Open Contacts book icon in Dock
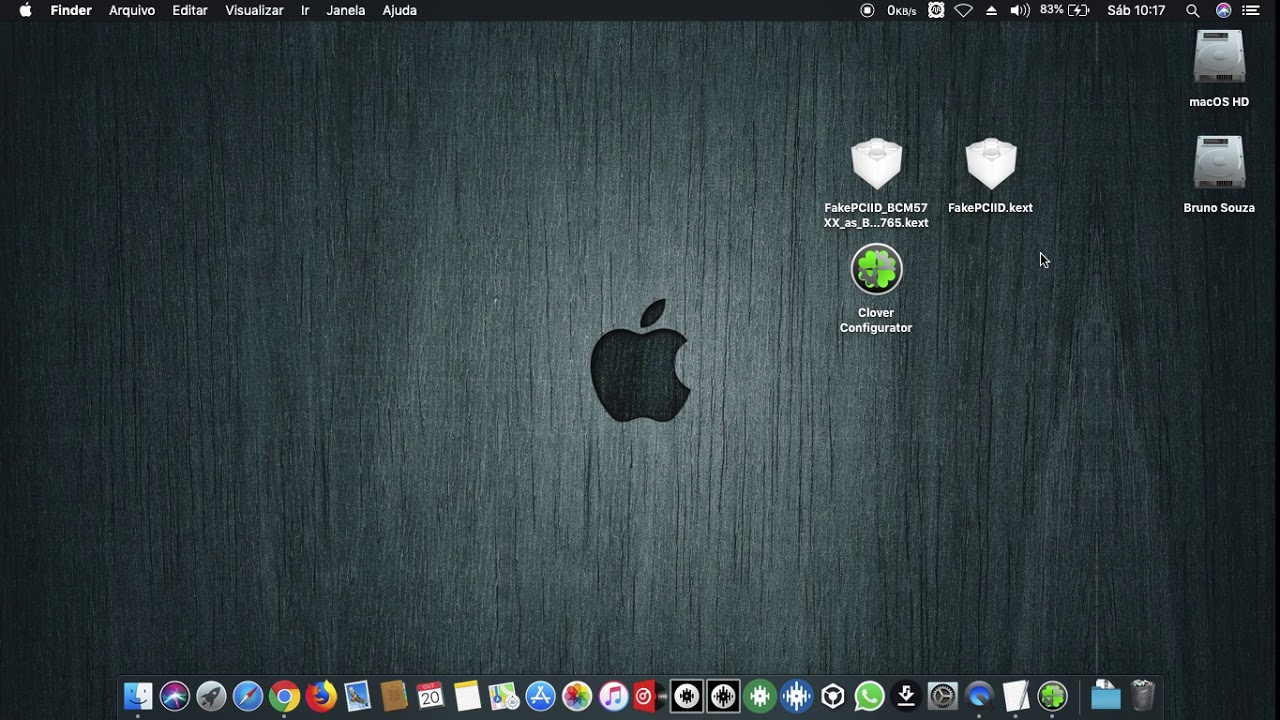 tap(394, 696)
